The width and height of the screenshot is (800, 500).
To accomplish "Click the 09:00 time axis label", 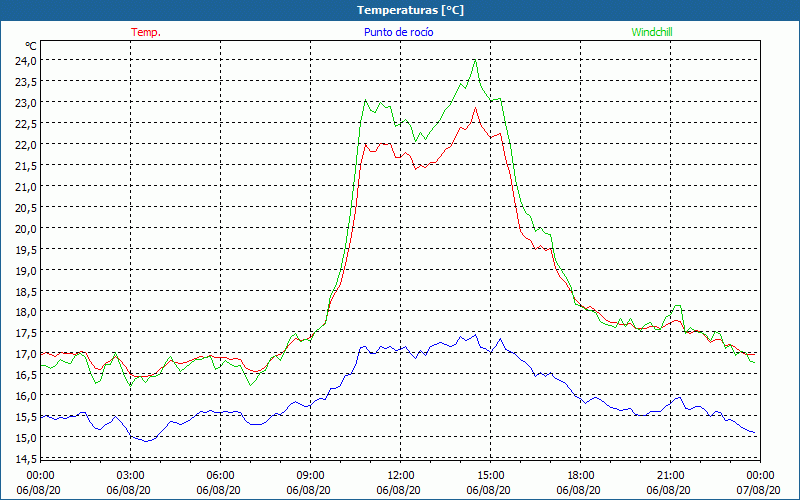I will click(311, 475).
